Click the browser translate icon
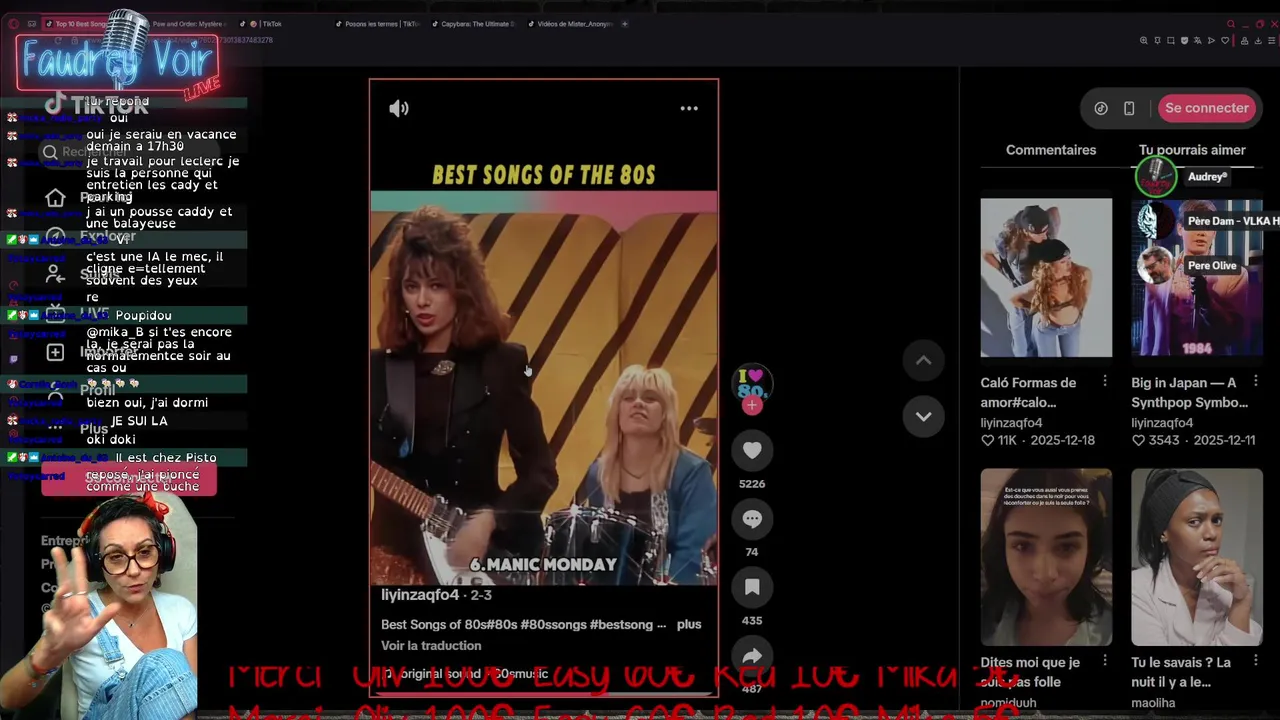Image resolution: width=1280 pixels, height=720 pixels. pos(1198,40)
